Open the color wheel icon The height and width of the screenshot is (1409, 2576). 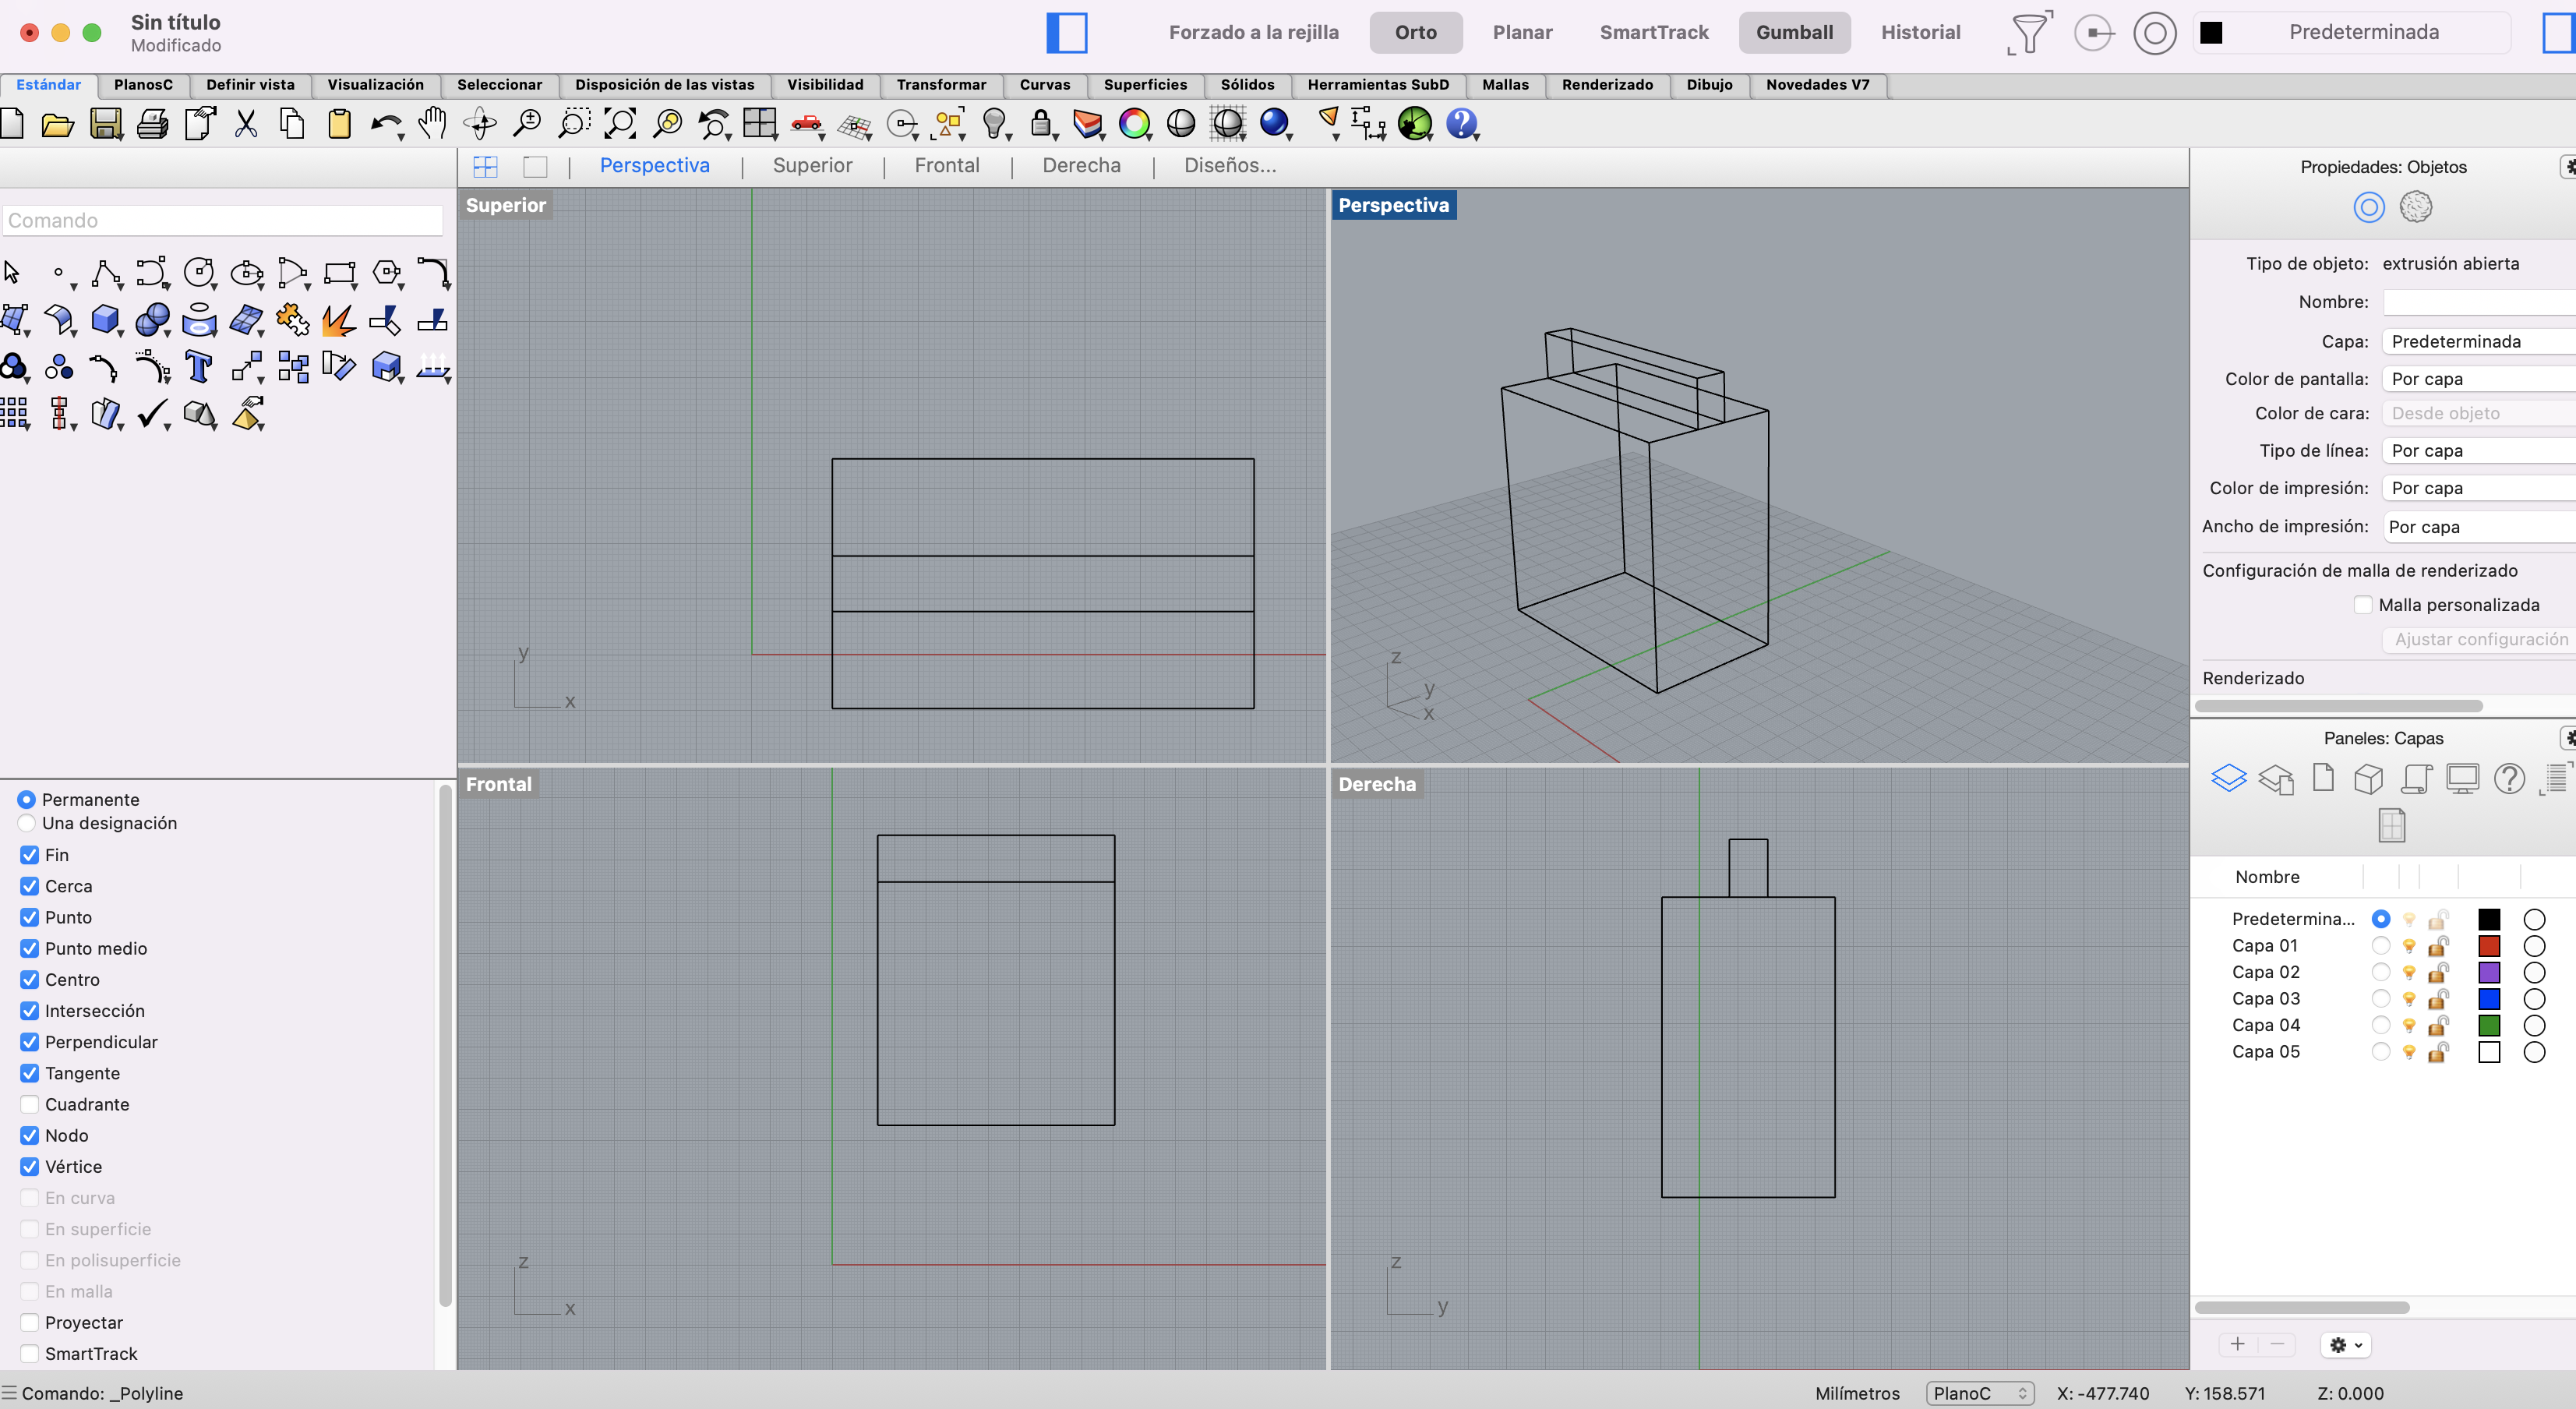point(1134,124)
